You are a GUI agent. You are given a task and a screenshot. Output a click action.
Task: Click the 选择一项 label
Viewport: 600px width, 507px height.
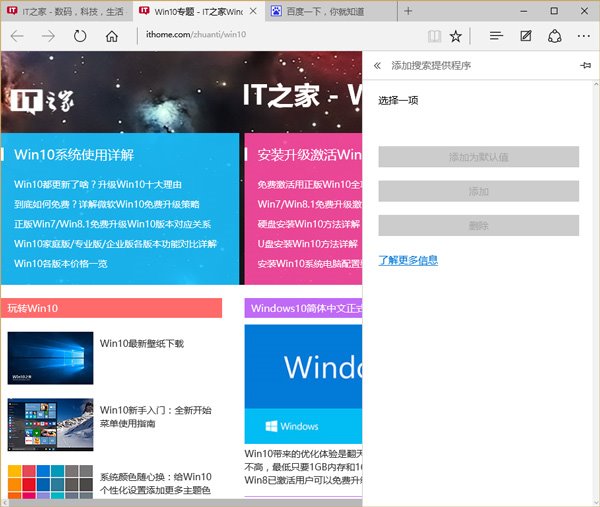[398, 101]
